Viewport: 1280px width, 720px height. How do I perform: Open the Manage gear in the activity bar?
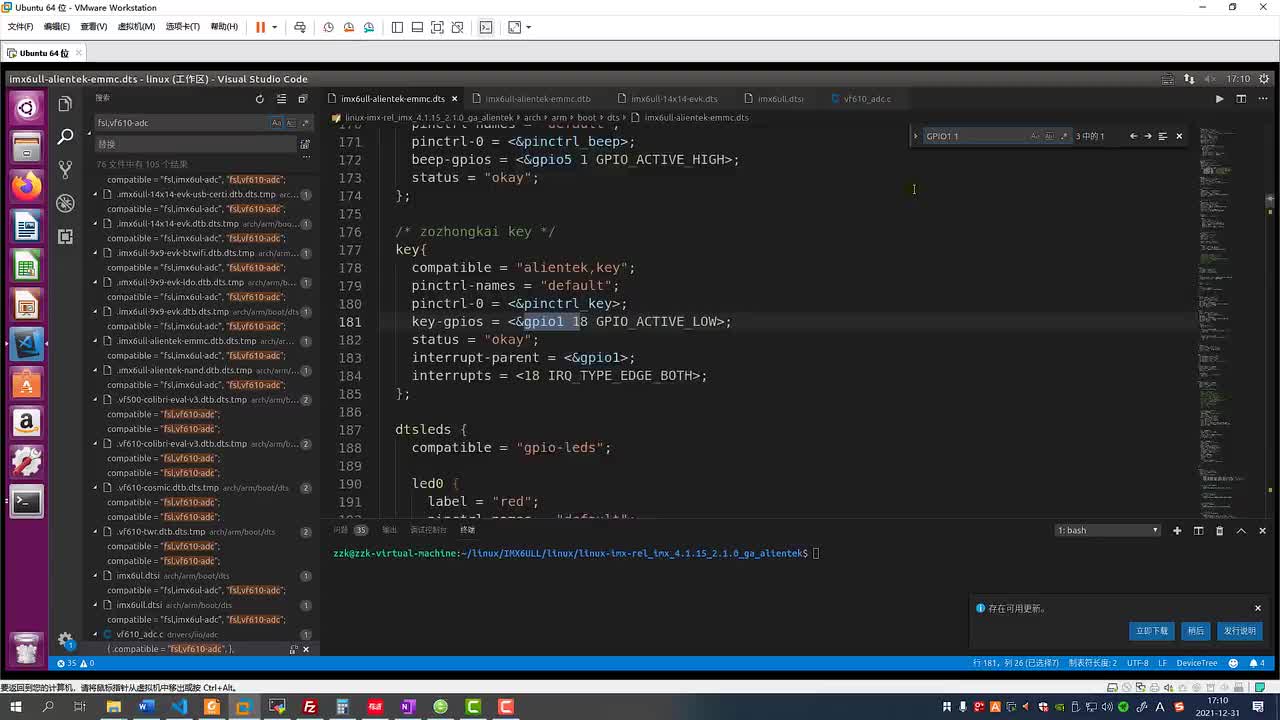(65, 640)
